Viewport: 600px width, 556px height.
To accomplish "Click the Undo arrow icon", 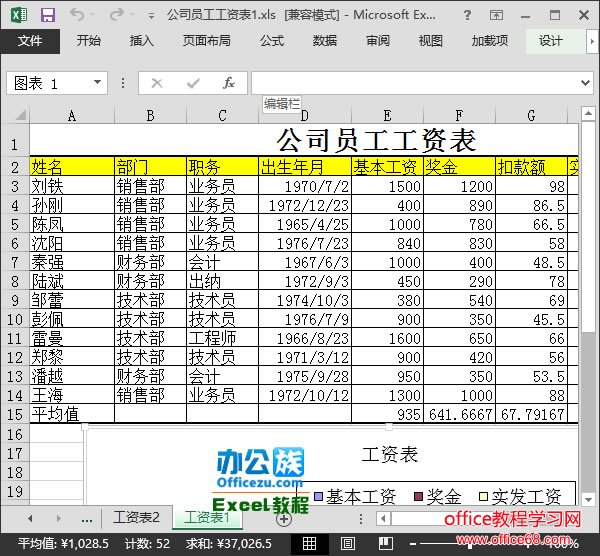I will click(78, 15).
